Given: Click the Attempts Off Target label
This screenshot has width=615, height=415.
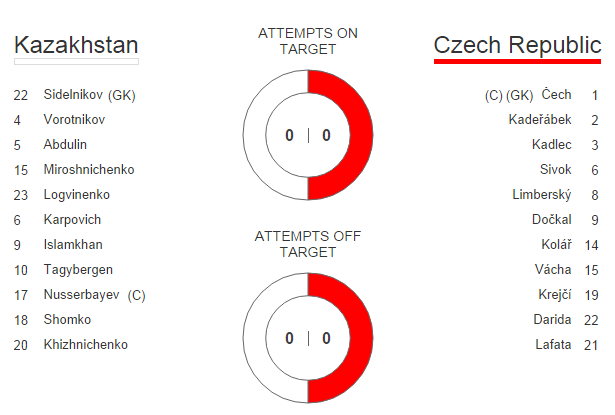Looking at the screenshot, I should click(x=308, y=244).
